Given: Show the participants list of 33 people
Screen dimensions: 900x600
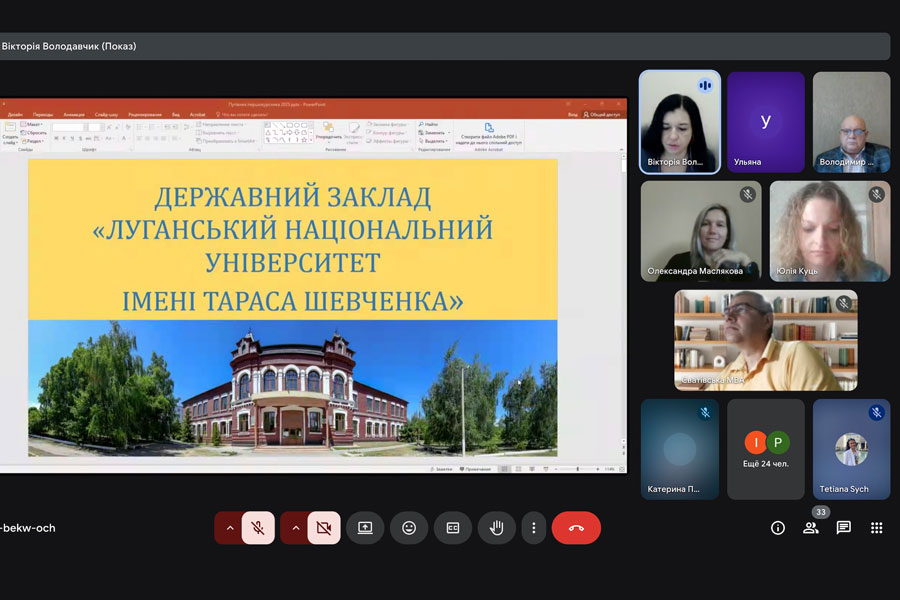Looking at the screenshot, I should coord(811,528).
